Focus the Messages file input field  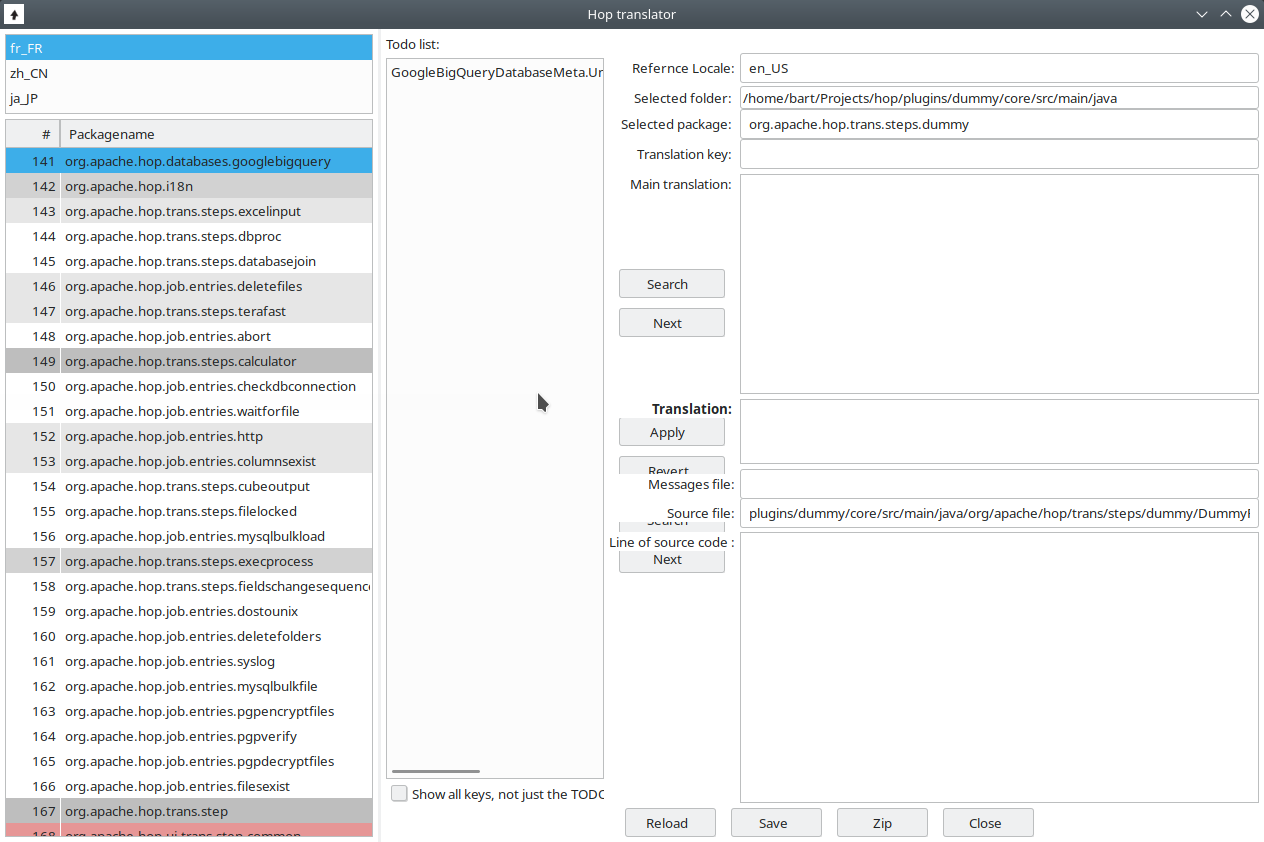point(998,484)
